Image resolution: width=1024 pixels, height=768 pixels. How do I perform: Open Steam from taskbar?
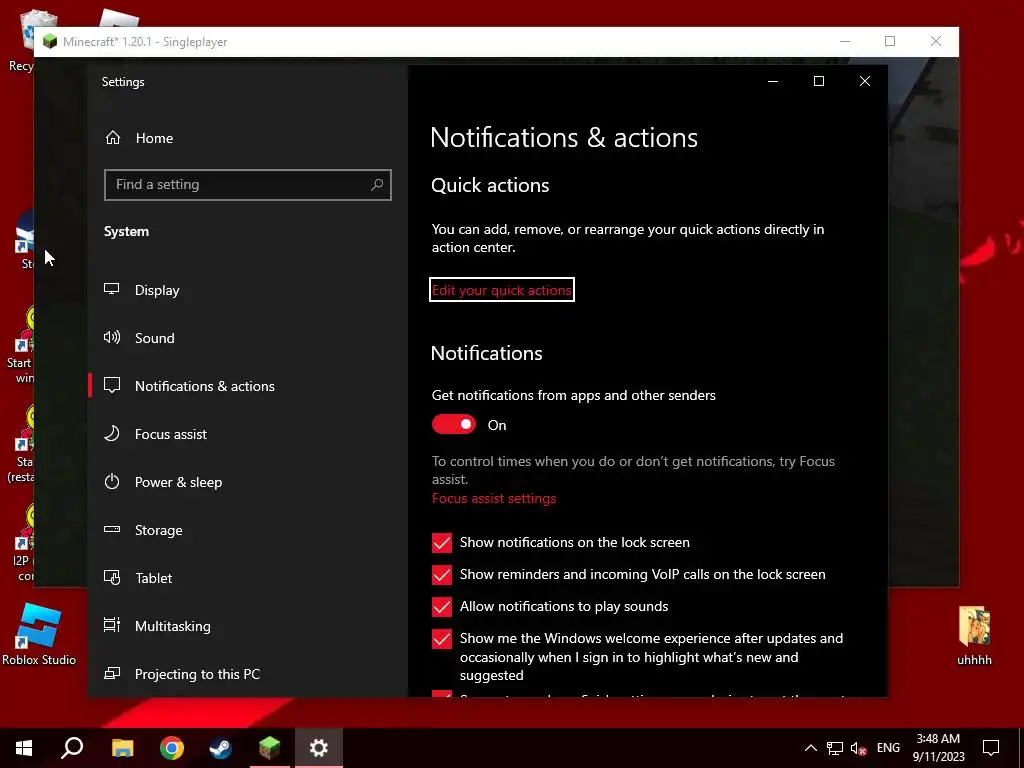tap(220, 748)
